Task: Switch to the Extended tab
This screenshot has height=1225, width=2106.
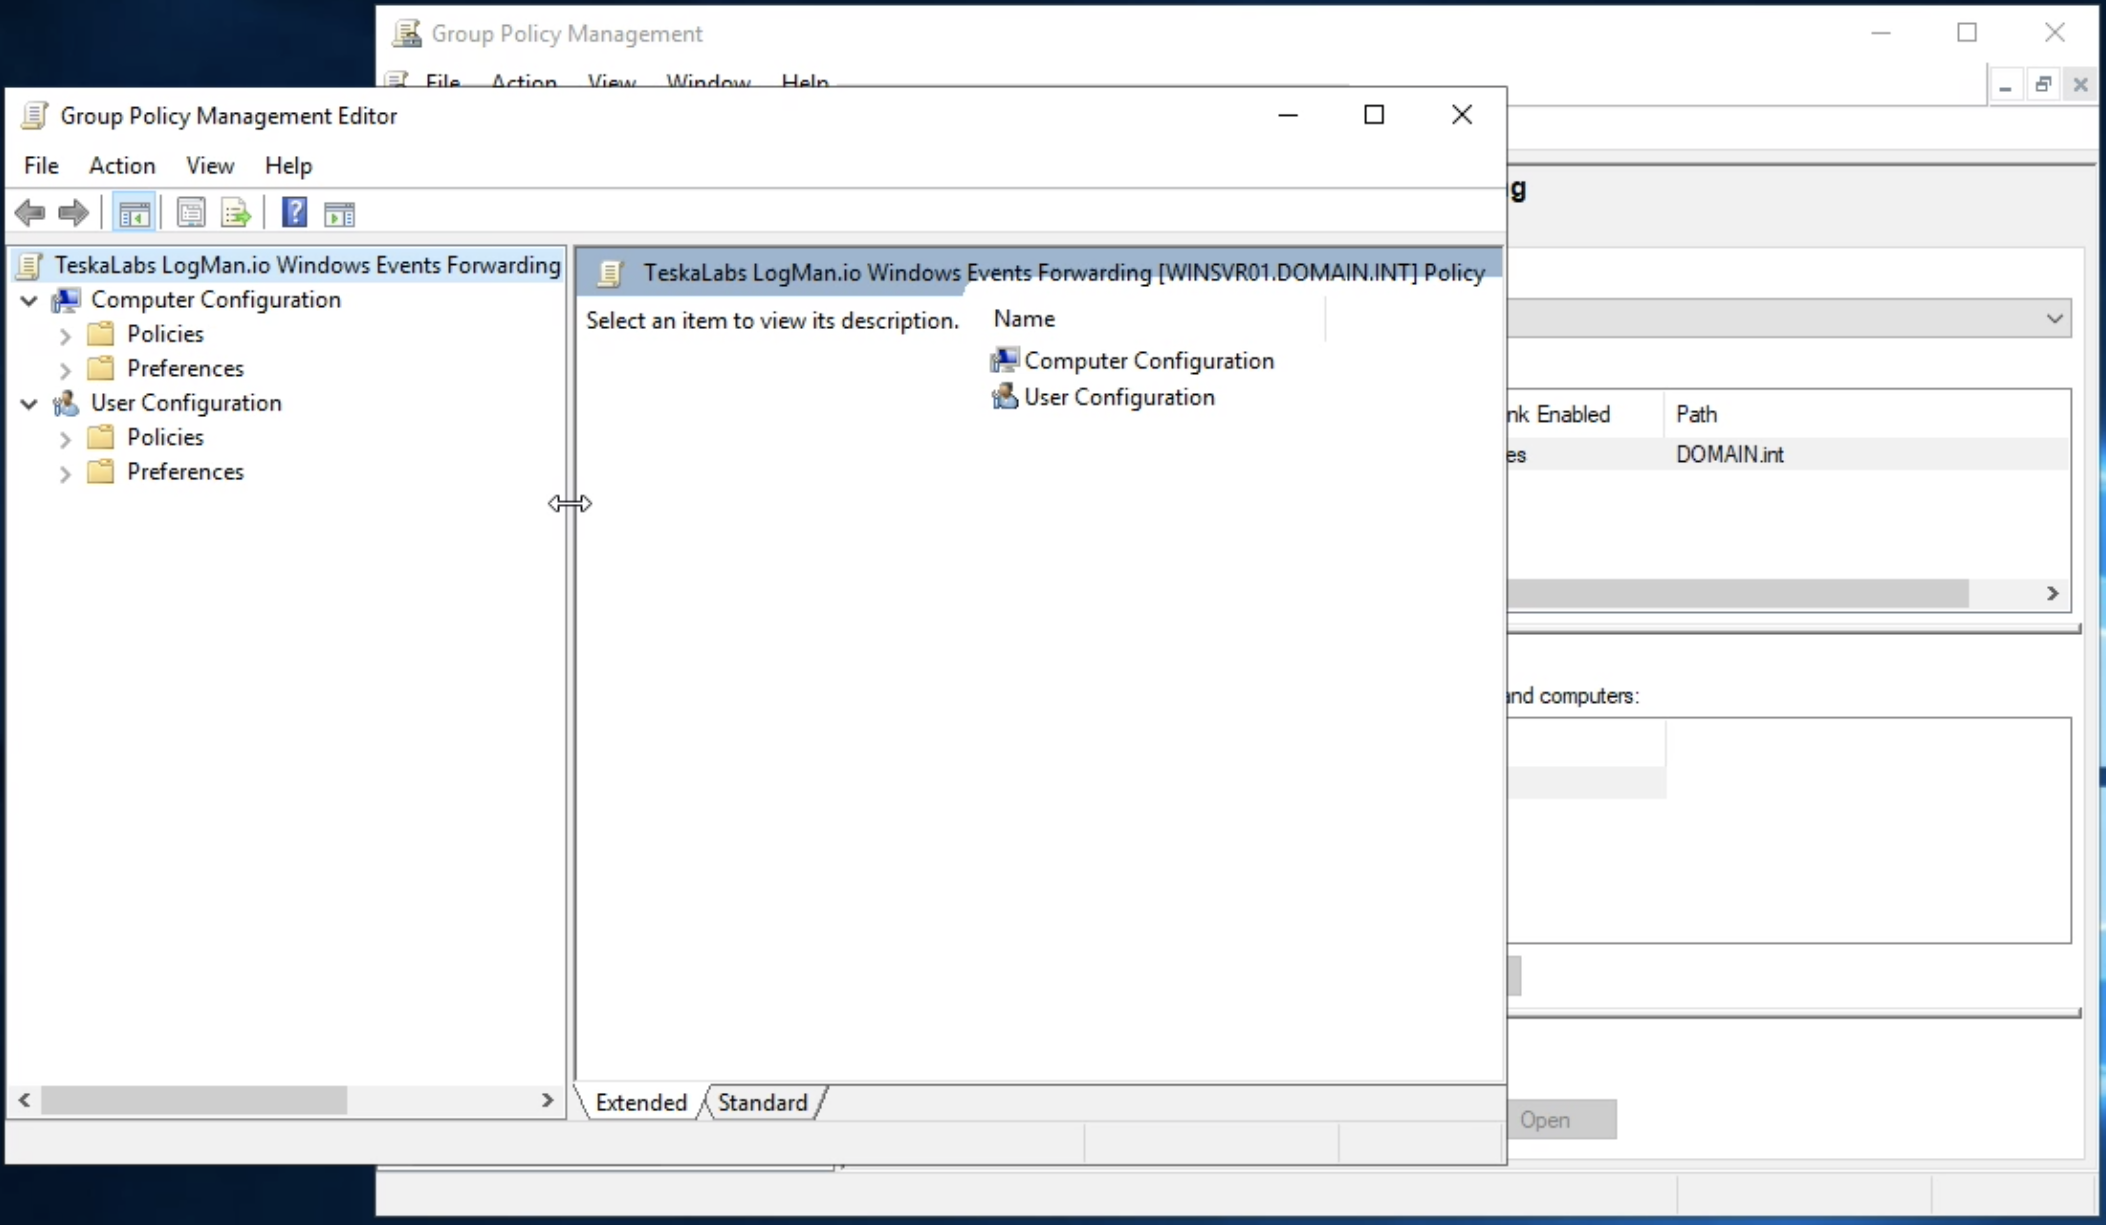Action: pyautogui.click(x=641, y=1102)
